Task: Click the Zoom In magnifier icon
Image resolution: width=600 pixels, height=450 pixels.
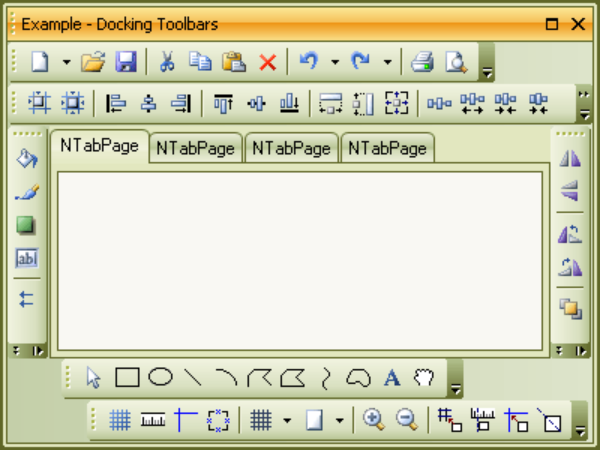Action: pyautogui.click(x=374, y=420)
